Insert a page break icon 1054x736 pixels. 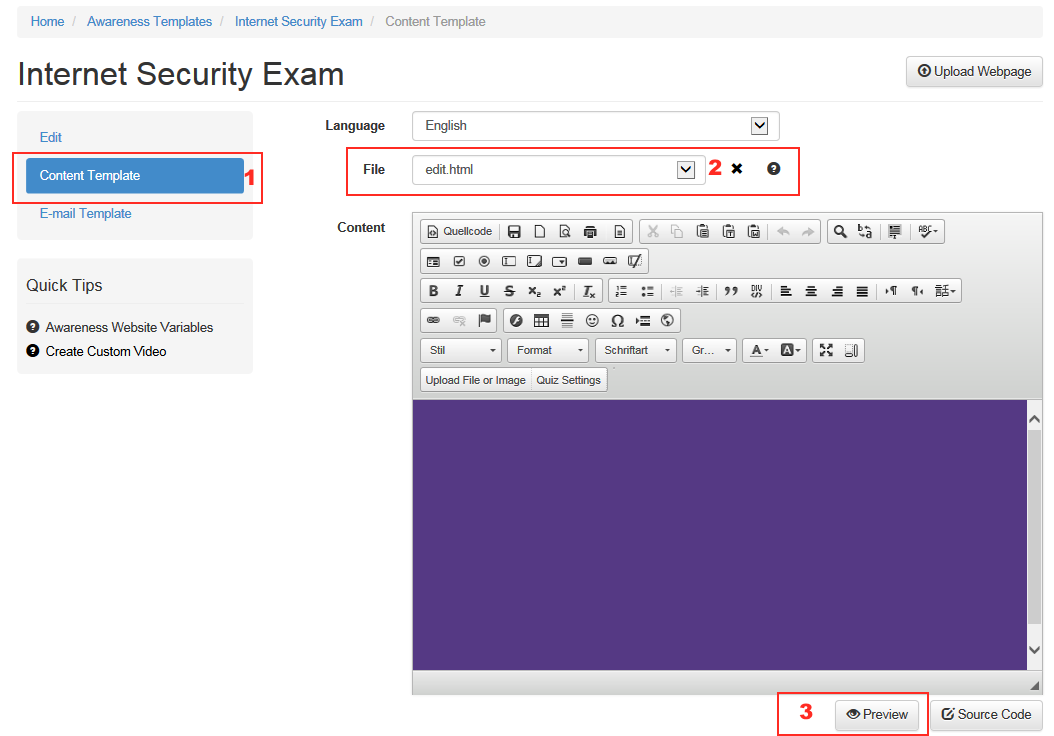[643, 321]
